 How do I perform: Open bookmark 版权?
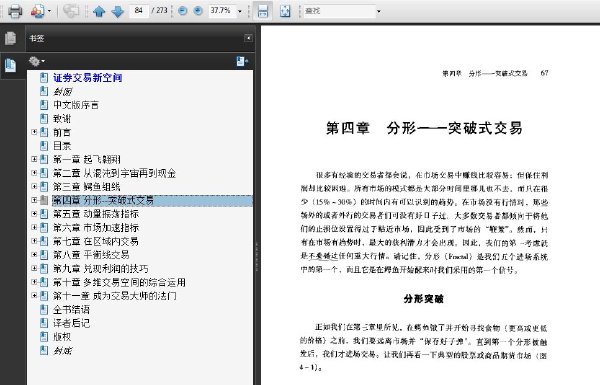coord(62,337)
